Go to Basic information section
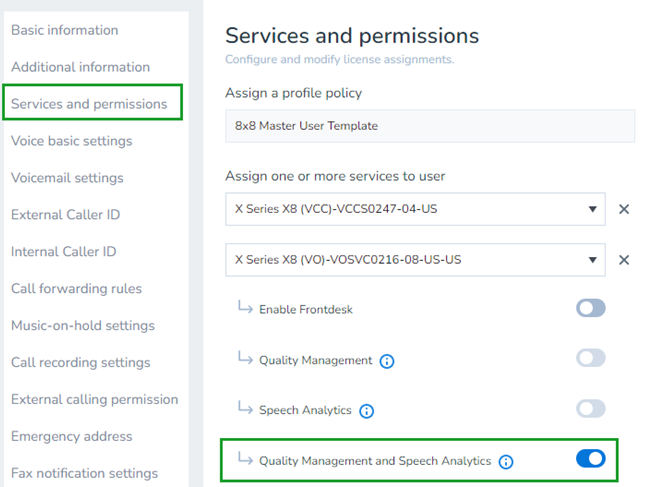The height and width of the screenshot is (487, 650). 64,30
